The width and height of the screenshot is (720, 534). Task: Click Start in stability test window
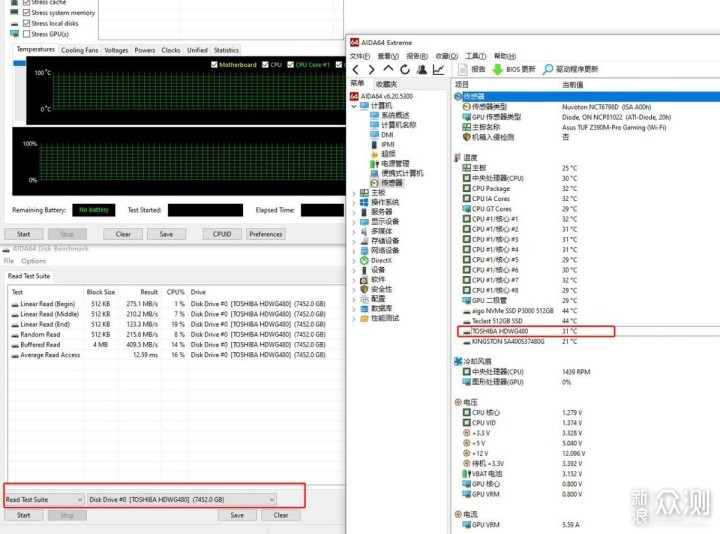pyautogui.click(x=23, y=234)
